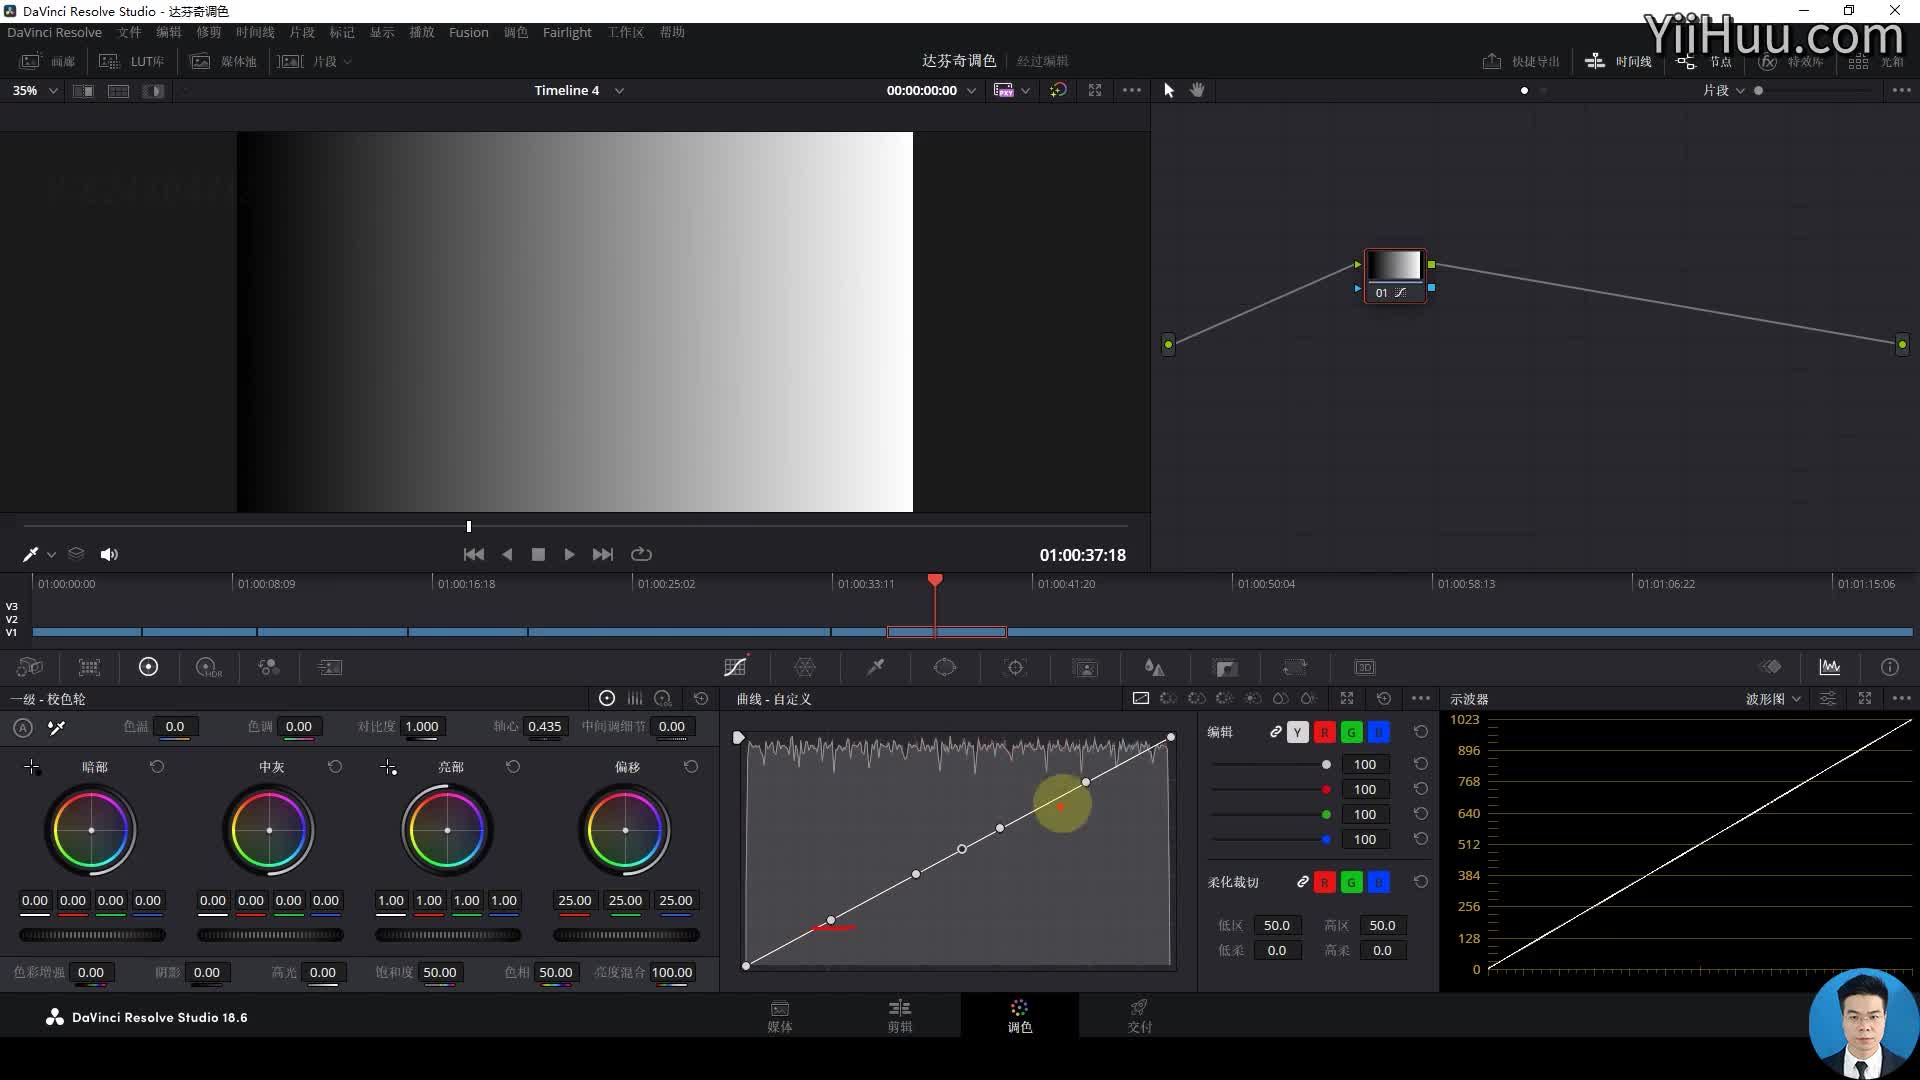
Task: Reset the 中灰 (Gamma) wheel
Action: coord(335,767)
